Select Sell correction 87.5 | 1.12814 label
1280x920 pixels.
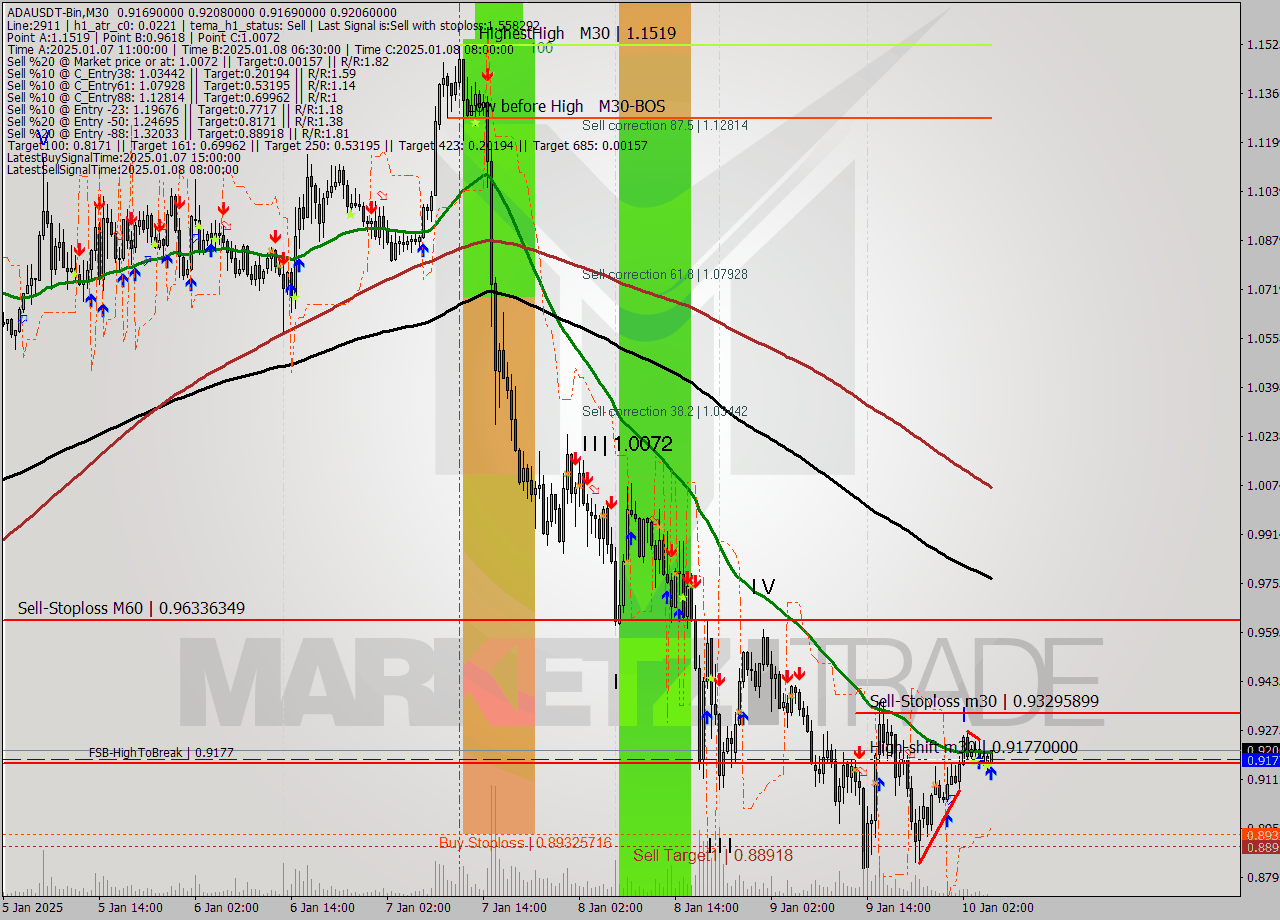(665, 126)
